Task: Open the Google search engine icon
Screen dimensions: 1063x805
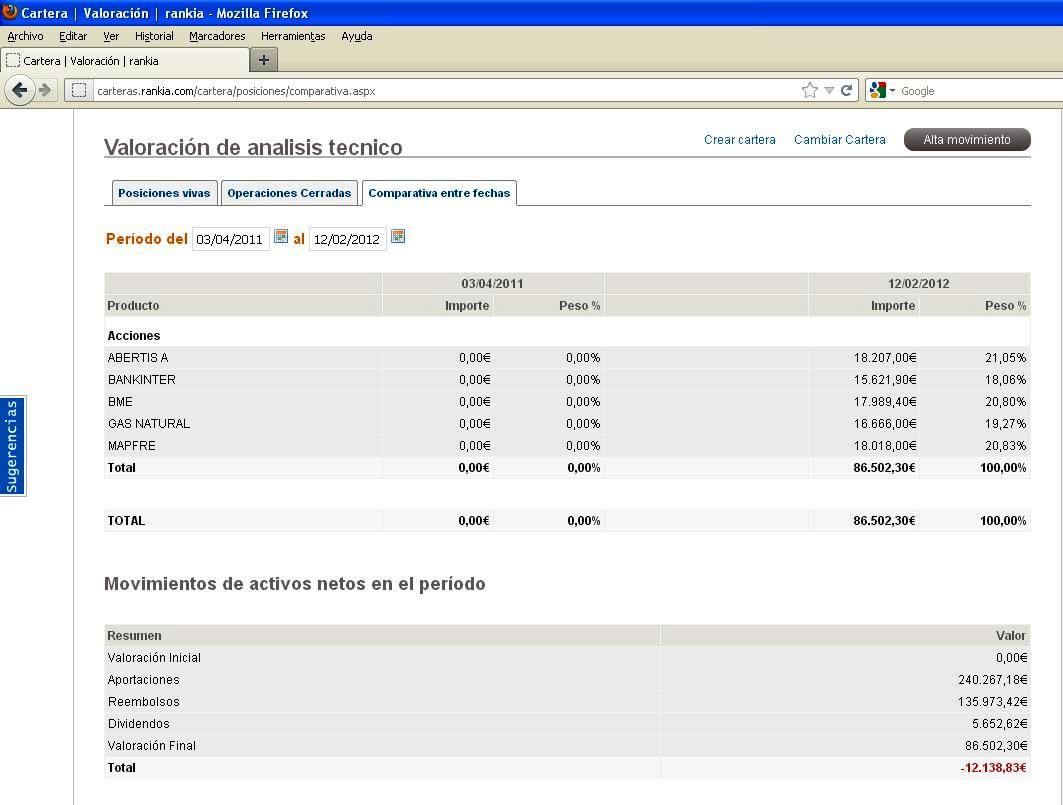Action: pos(877,90)
